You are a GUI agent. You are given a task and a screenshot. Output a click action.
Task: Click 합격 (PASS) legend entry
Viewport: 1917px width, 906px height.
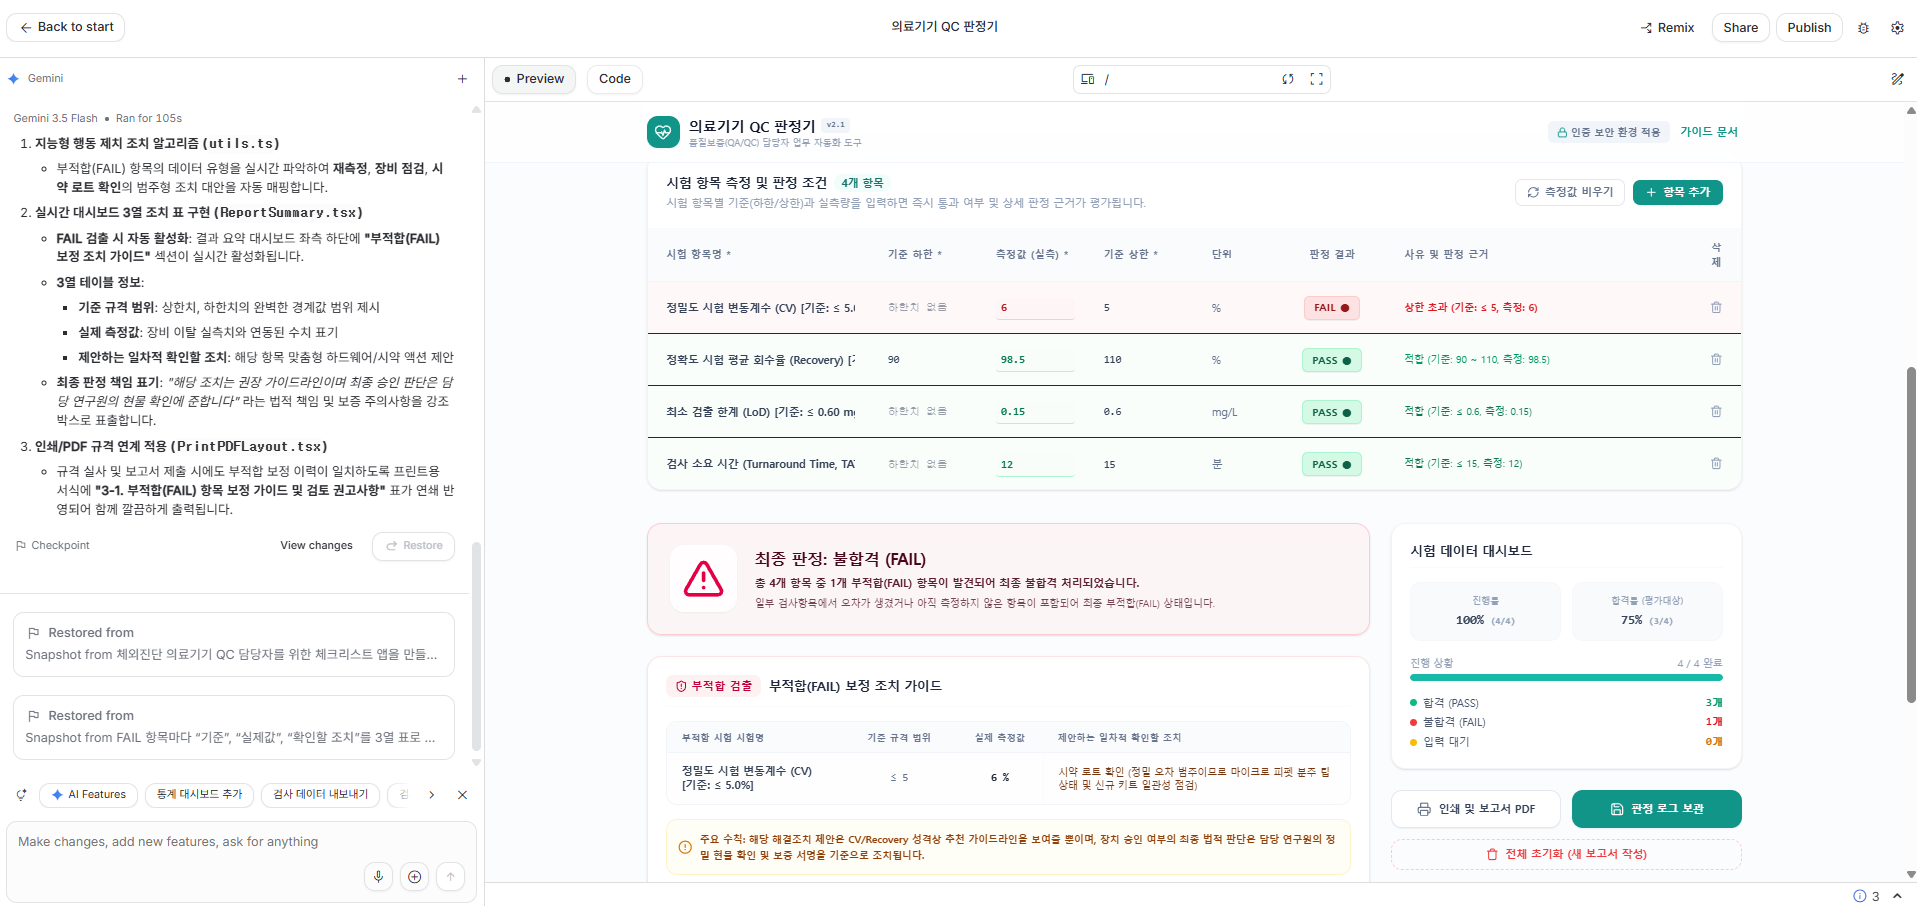click(1444, 703)
